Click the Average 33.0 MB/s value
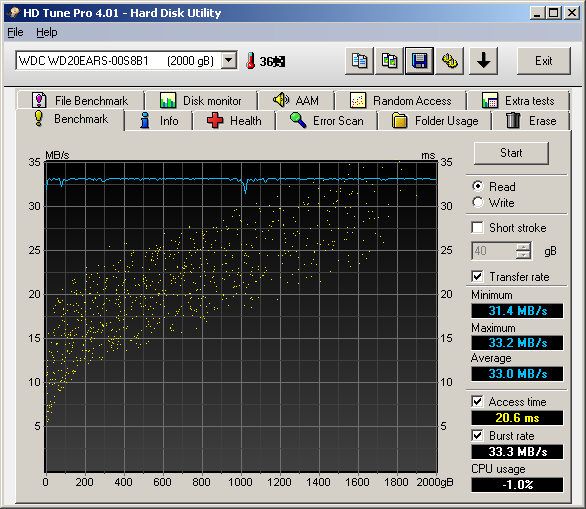Viewport: 586px width, 509px height. (x=517, y=374)
